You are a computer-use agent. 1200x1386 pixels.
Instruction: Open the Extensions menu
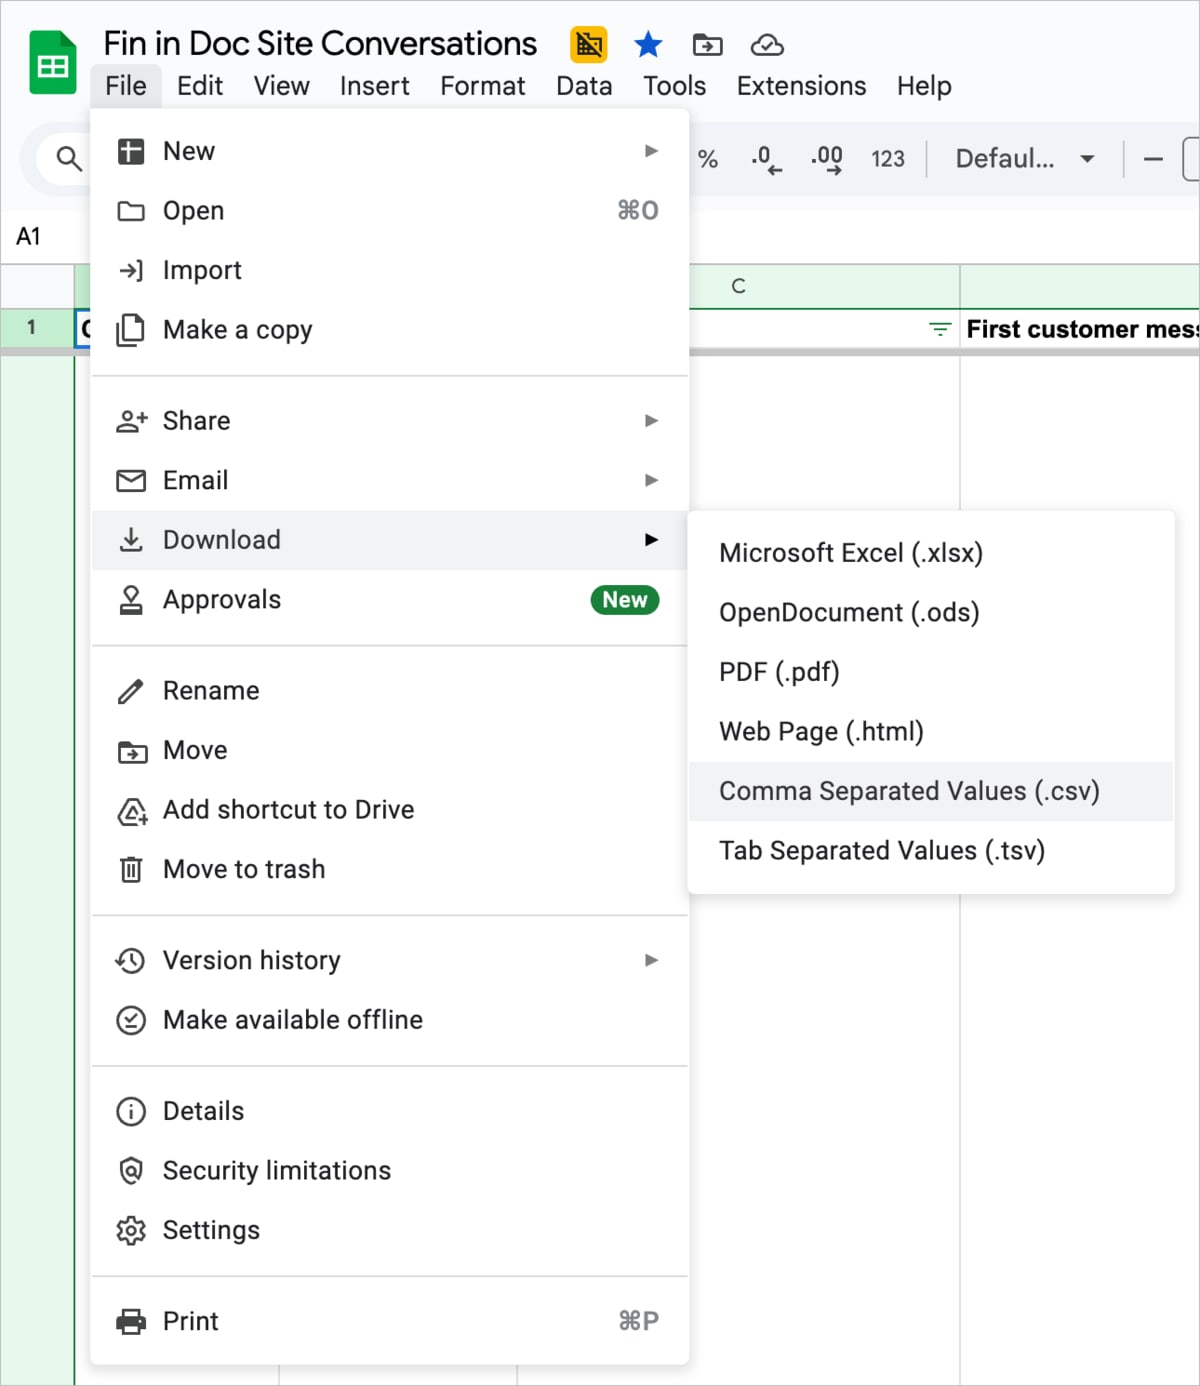coord(800,86)
